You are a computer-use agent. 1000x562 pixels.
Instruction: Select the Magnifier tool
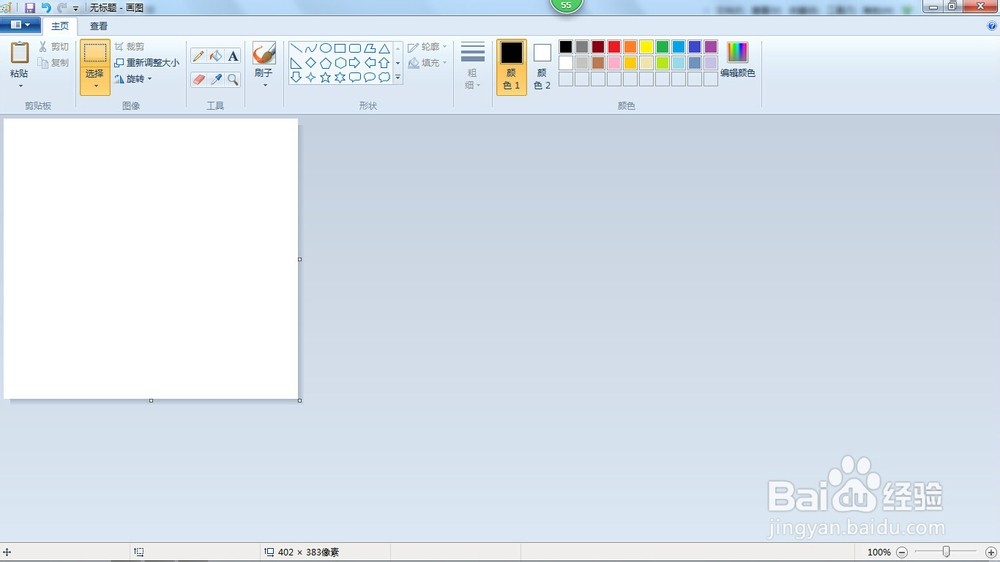233,80
